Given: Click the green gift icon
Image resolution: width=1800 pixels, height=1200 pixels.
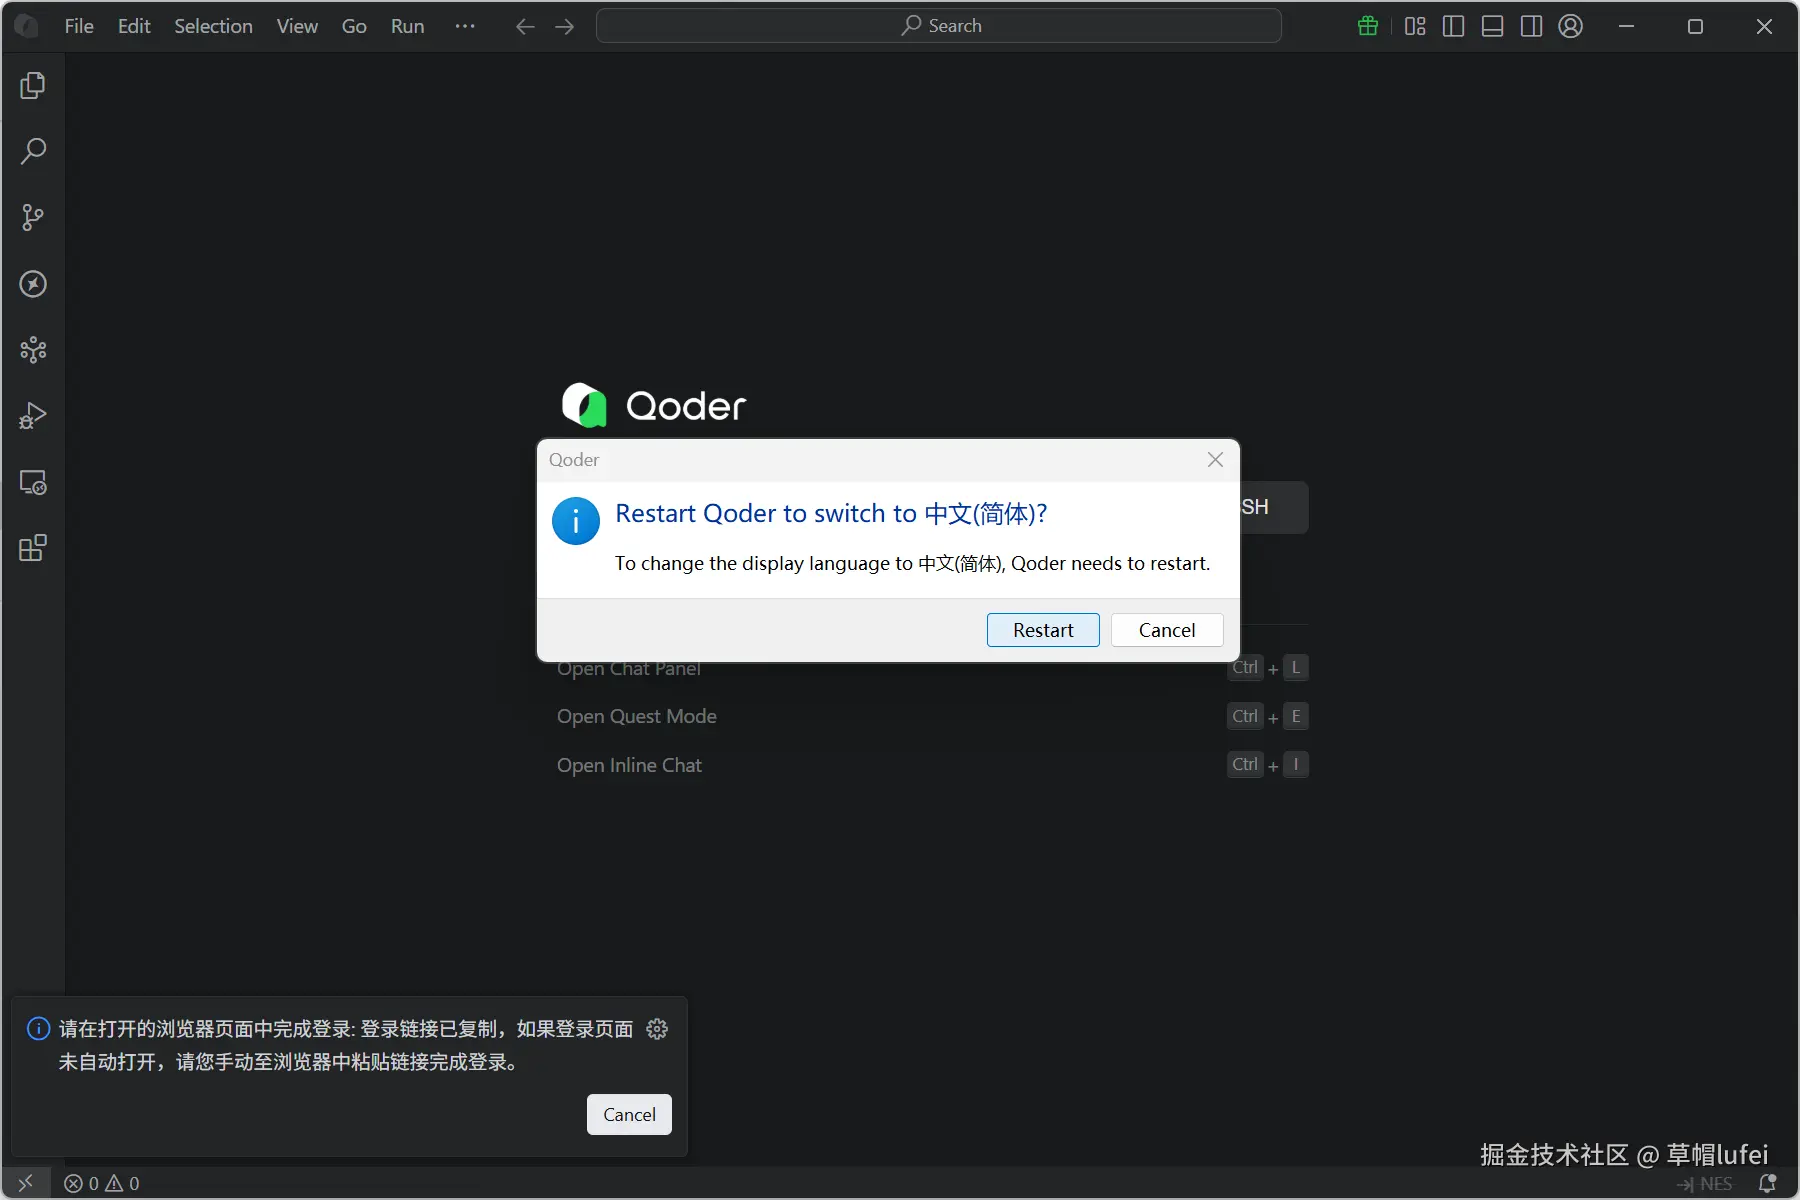Looking at the screenshot, I should (1368, 26).
